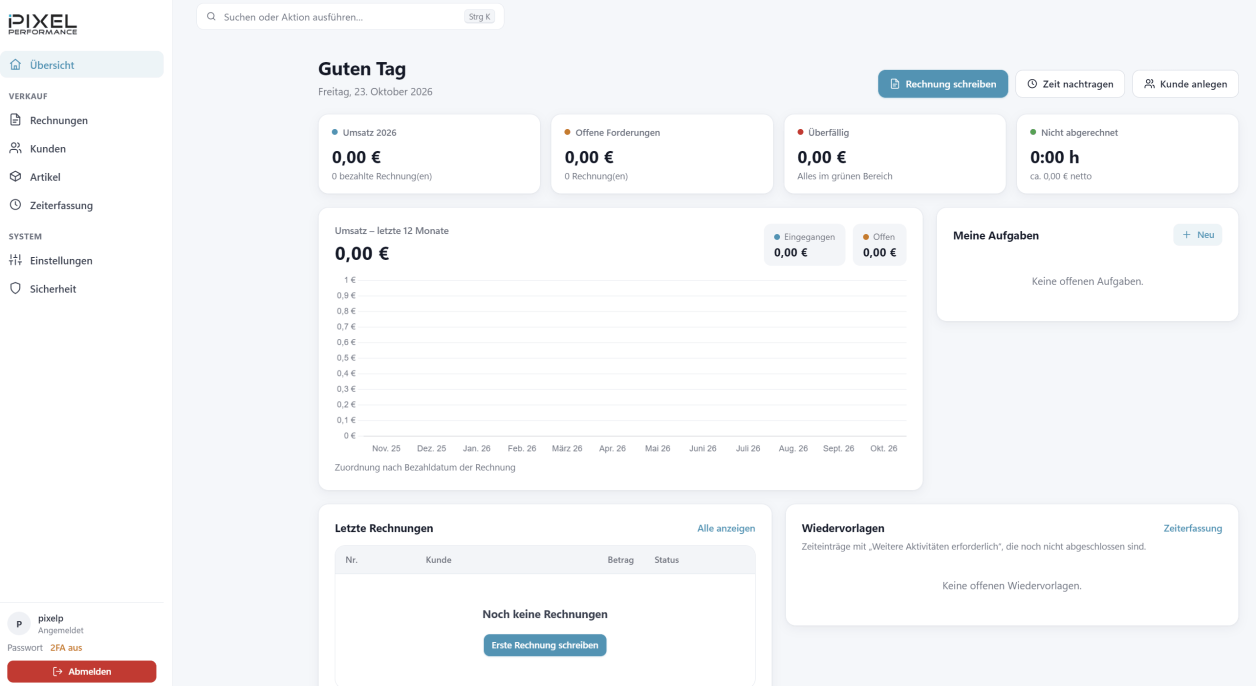Click the 2FA aus link

66,648
